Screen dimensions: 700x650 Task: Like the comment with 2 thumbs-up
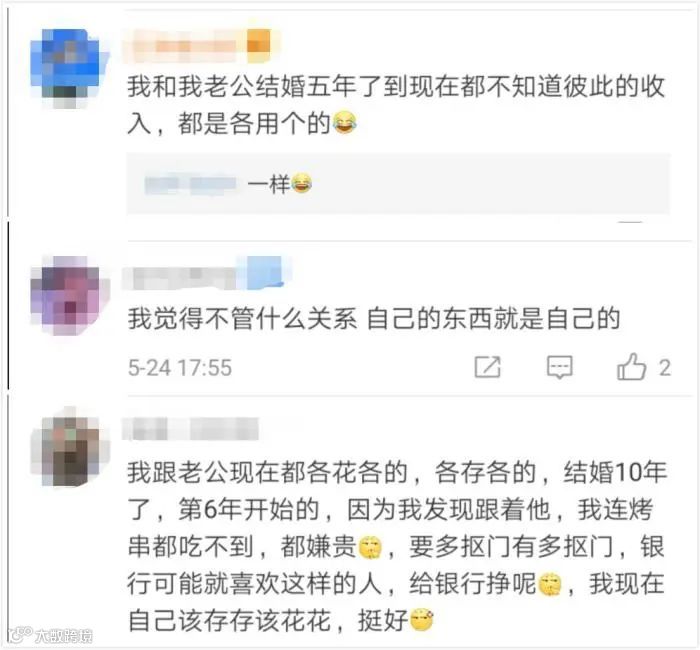(x=631, y=367)
